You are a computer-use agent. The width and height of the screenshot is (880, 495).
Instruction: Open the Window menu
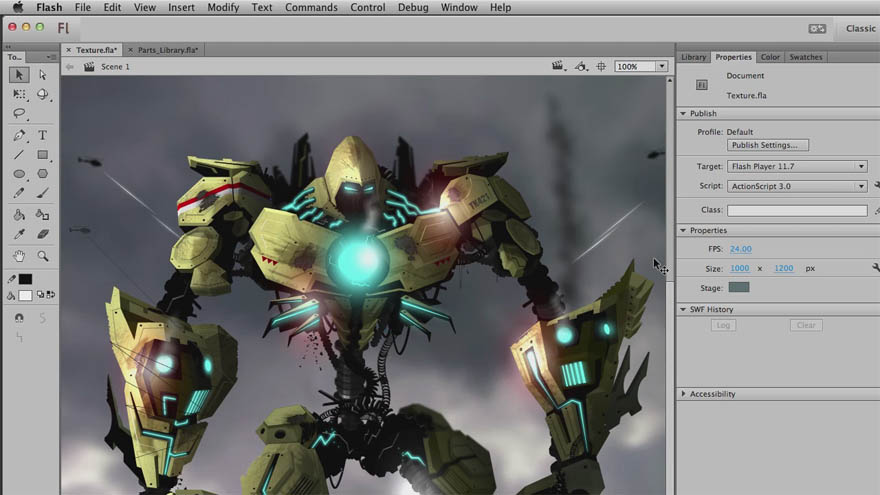tap(459, 7)
